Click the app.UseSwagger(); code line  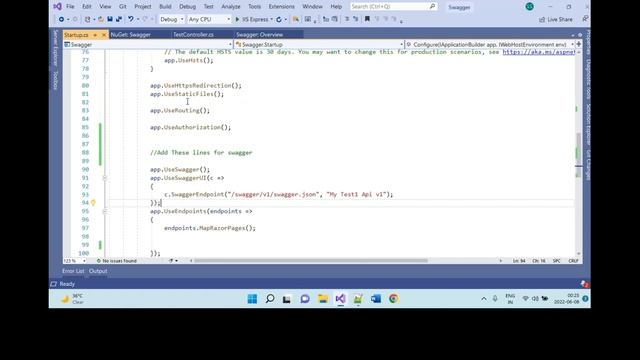pyautogui.click(x=180, y=169)
